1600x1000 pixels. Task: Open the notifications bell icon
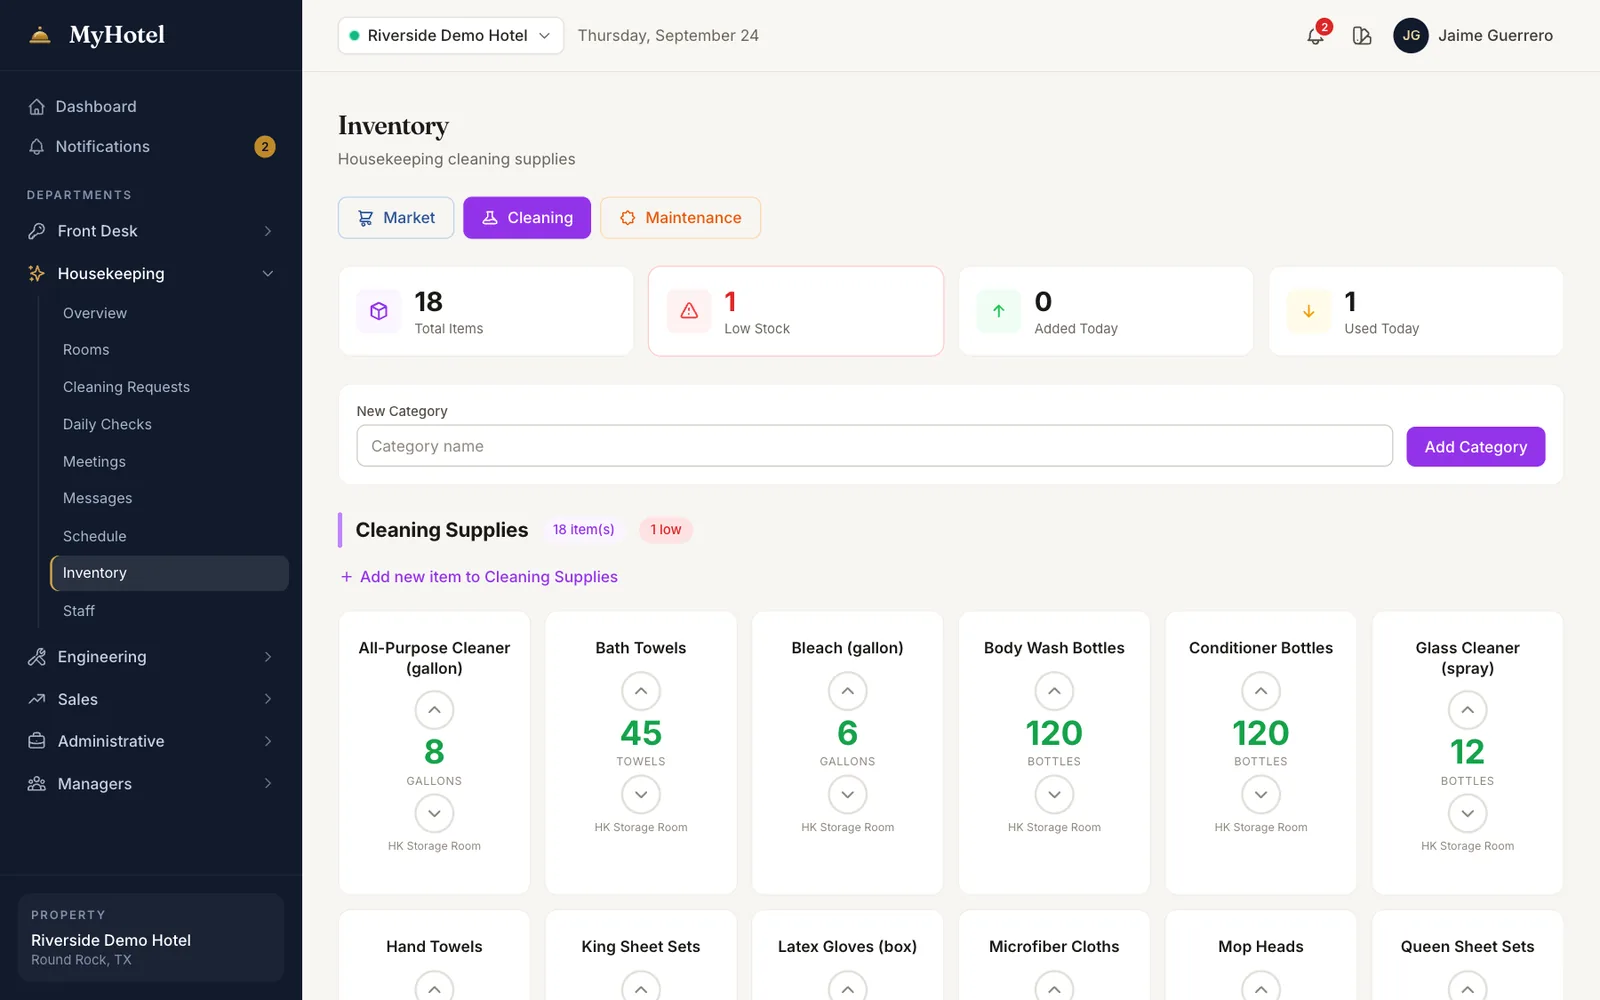tap(1315, 36)
